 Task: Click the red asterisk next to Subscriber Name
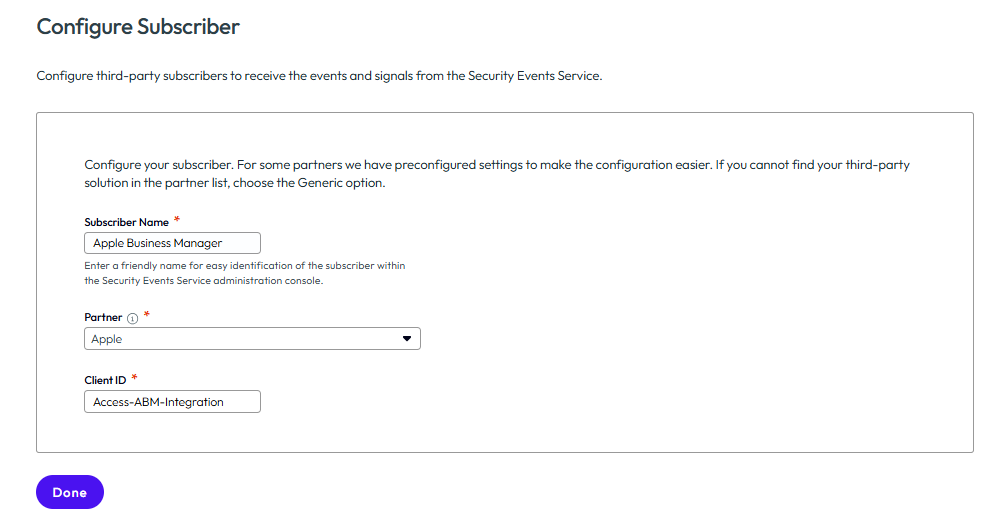tap(177, 220)
